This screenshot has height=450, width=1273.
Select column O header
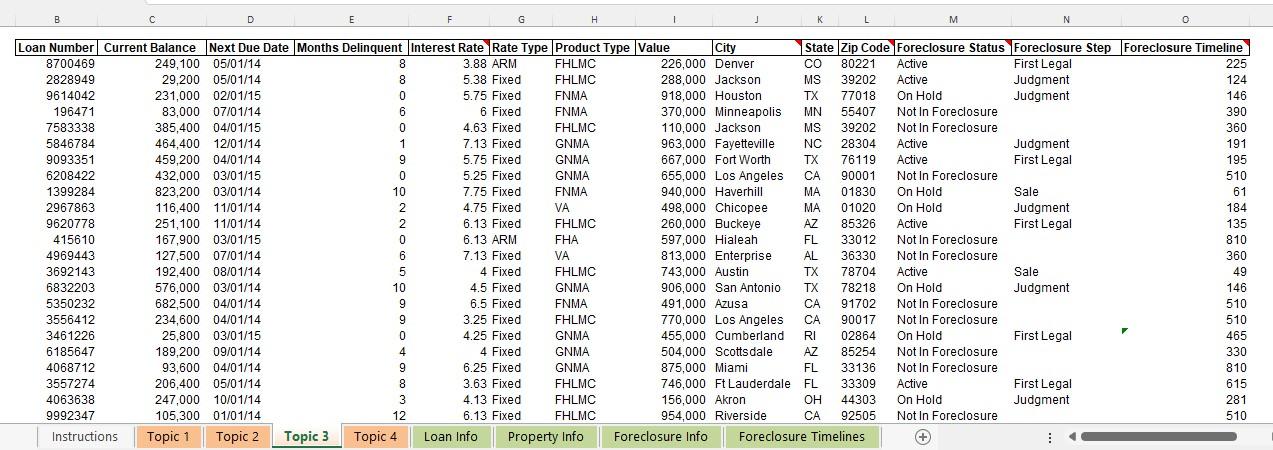1186,19
